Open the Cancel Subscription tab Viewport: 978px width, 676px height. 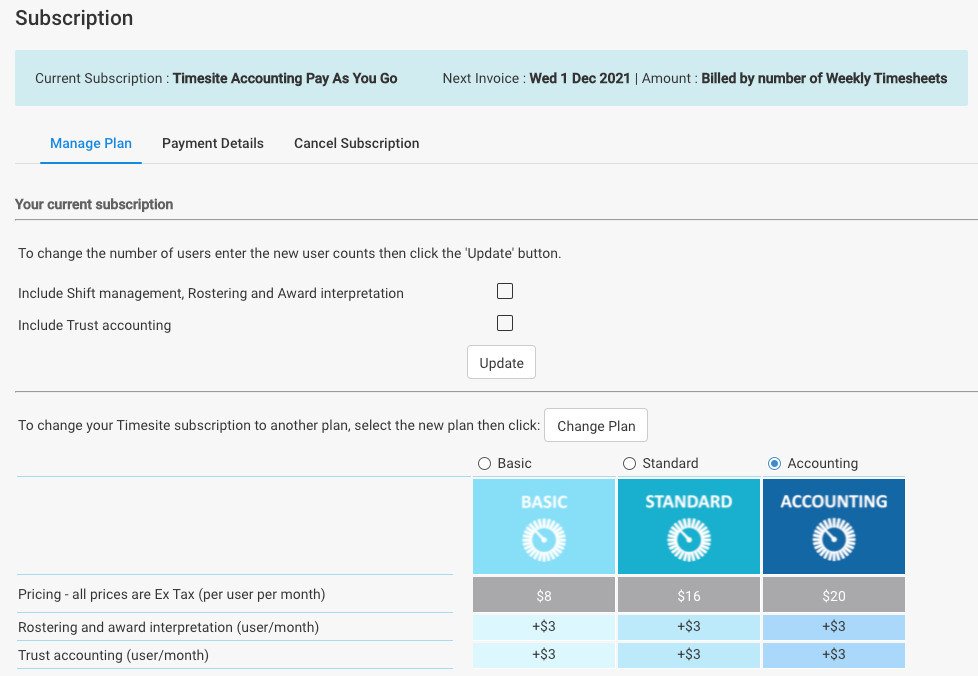(356, 143)
